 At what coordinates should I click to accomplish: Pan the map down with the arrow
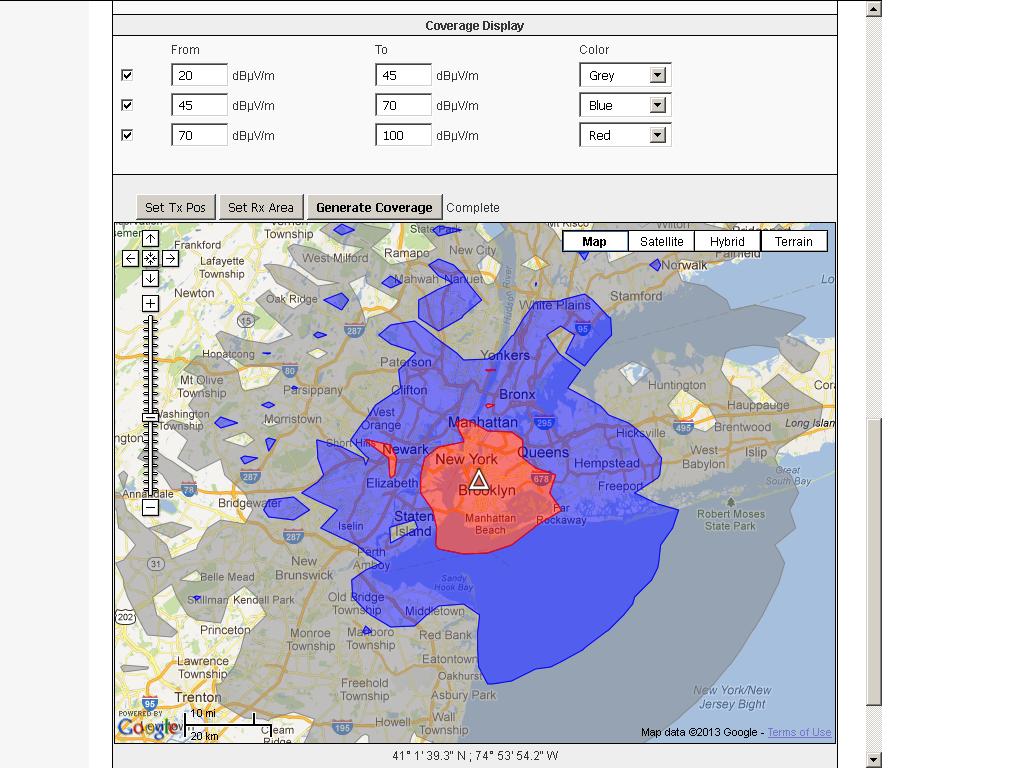150,279
